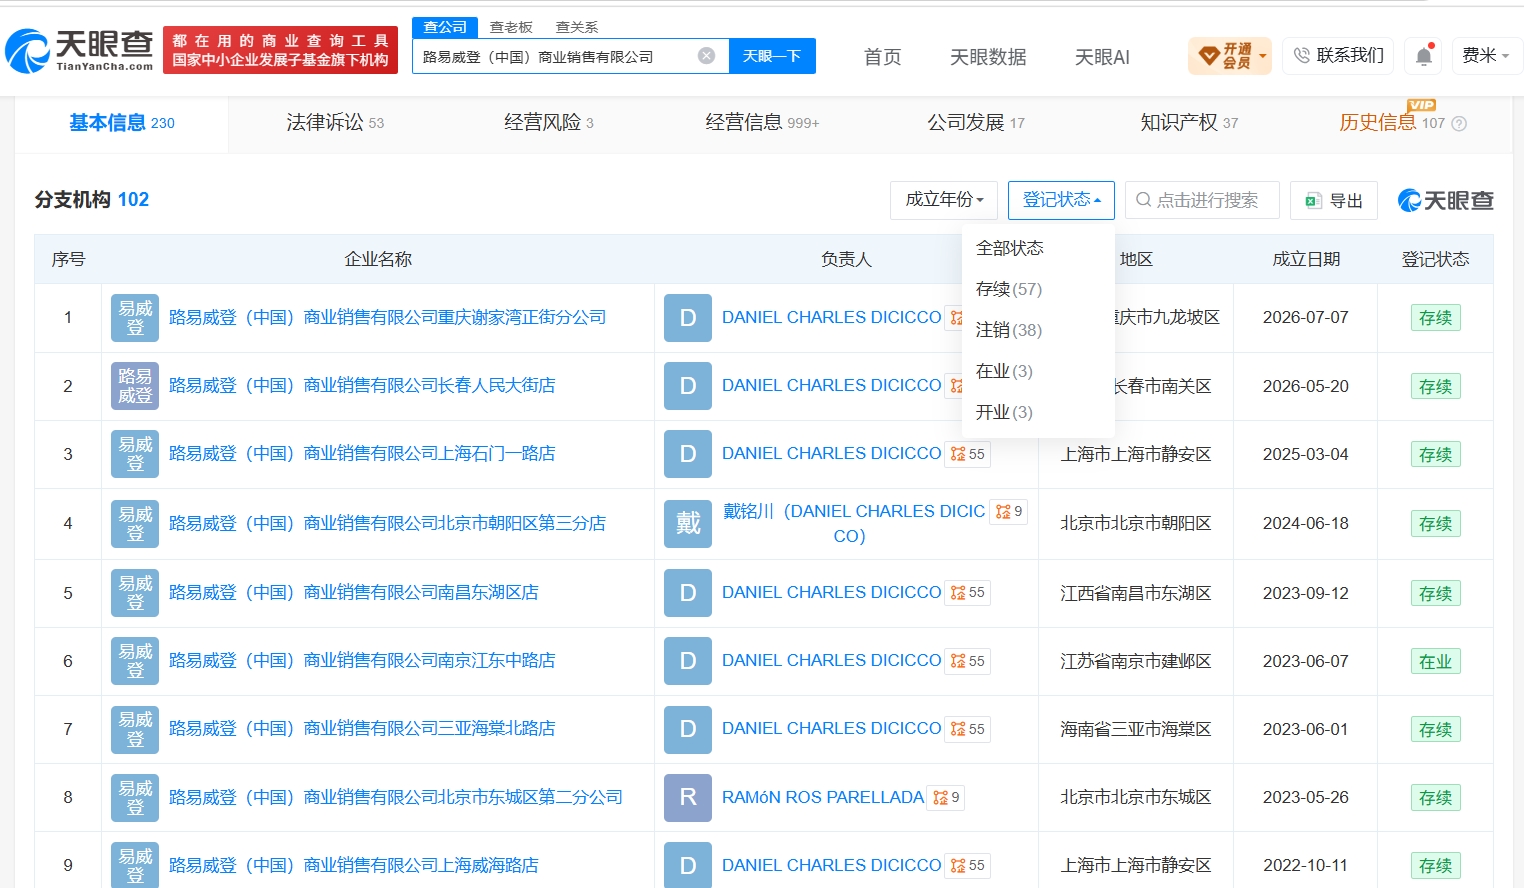Click the 在业 status tag dated 2023-06-07
Screen dimensions: 1524x888
(1435, 662)
